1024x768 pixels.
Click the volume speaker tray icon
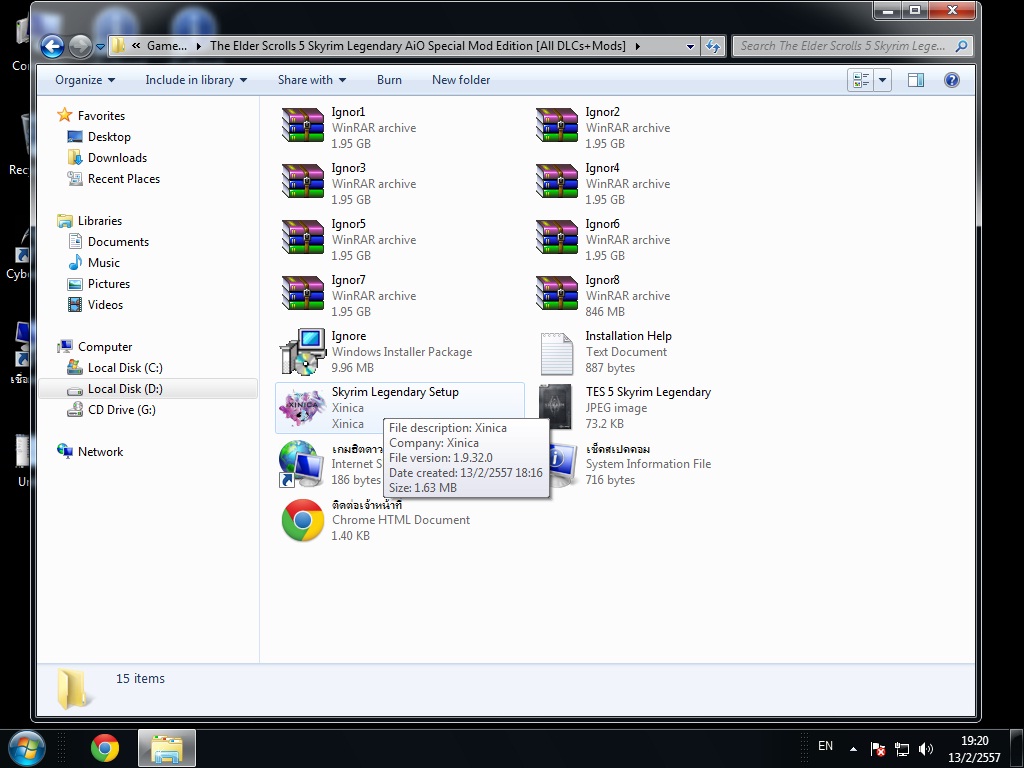(x=925, y=748)
